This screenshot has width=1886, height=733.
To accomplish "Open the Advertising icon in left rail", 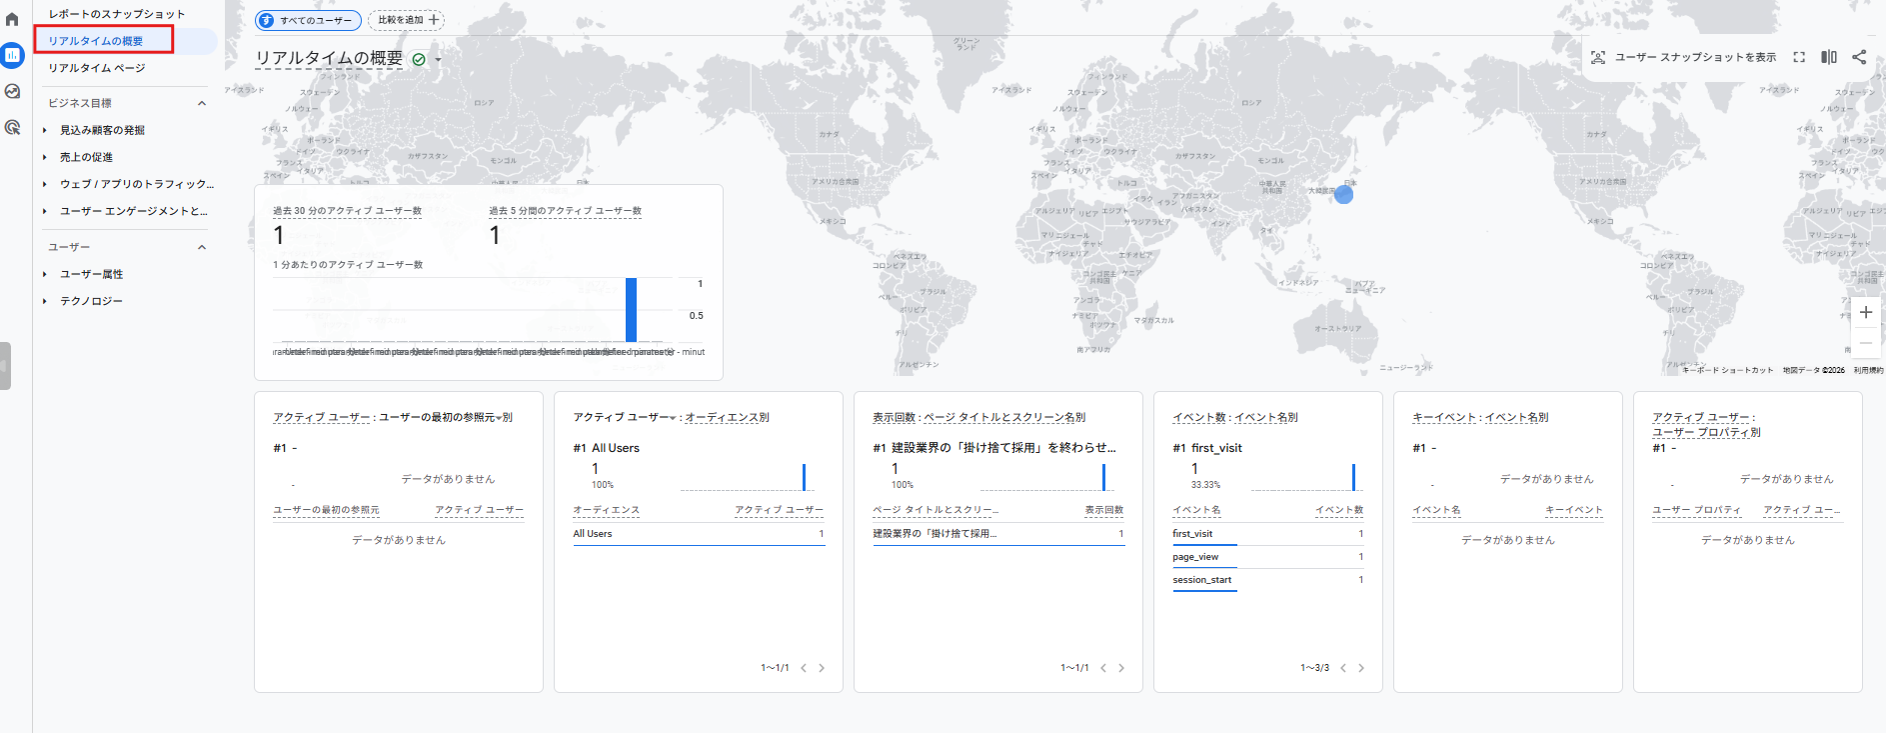I will click(12, 127).
